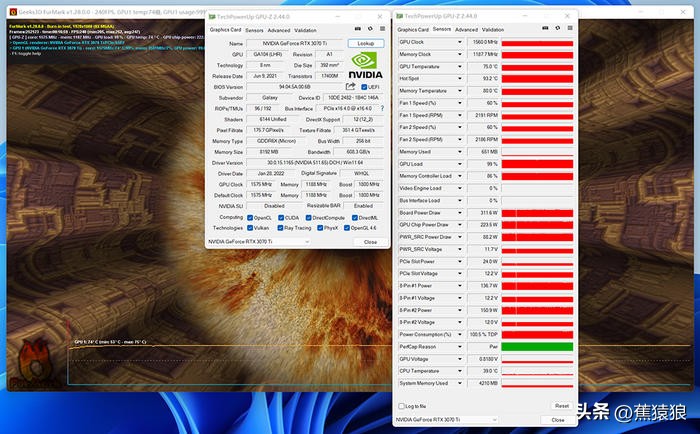The height and width of the screenshot is (434, 700).
Task: Toggle the OpenCL checkbox
Action: pos(250,217)
